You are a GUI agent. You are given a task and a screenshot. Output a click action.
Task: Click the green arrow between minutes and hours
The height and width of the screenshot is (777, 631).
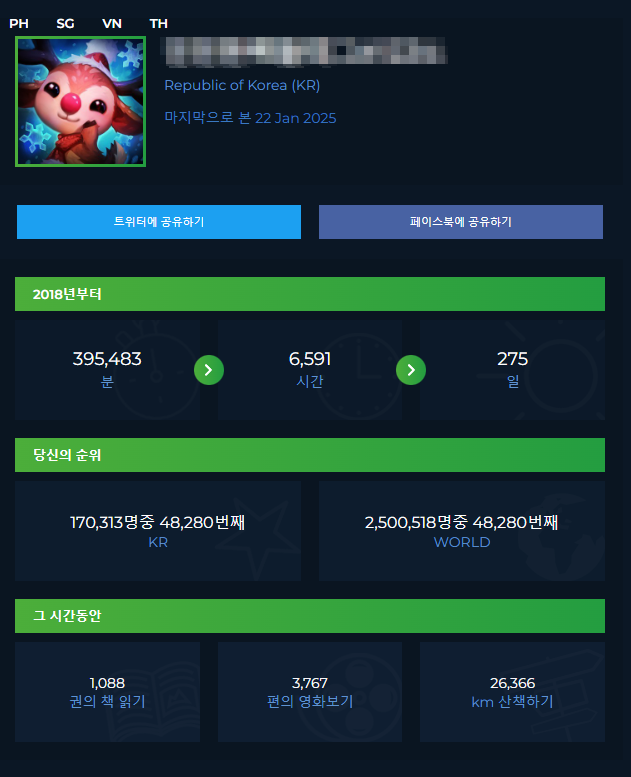pyautogui.click(x=209, y=370)
